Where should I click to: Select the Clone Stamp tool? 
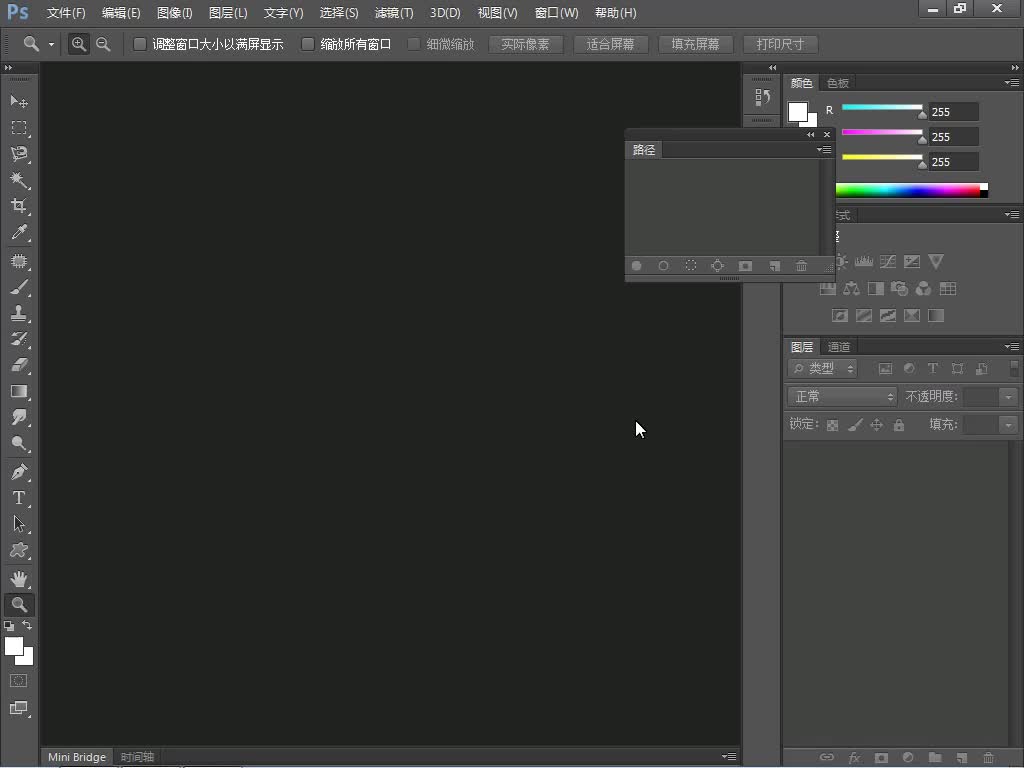click(x=19, y=313)
